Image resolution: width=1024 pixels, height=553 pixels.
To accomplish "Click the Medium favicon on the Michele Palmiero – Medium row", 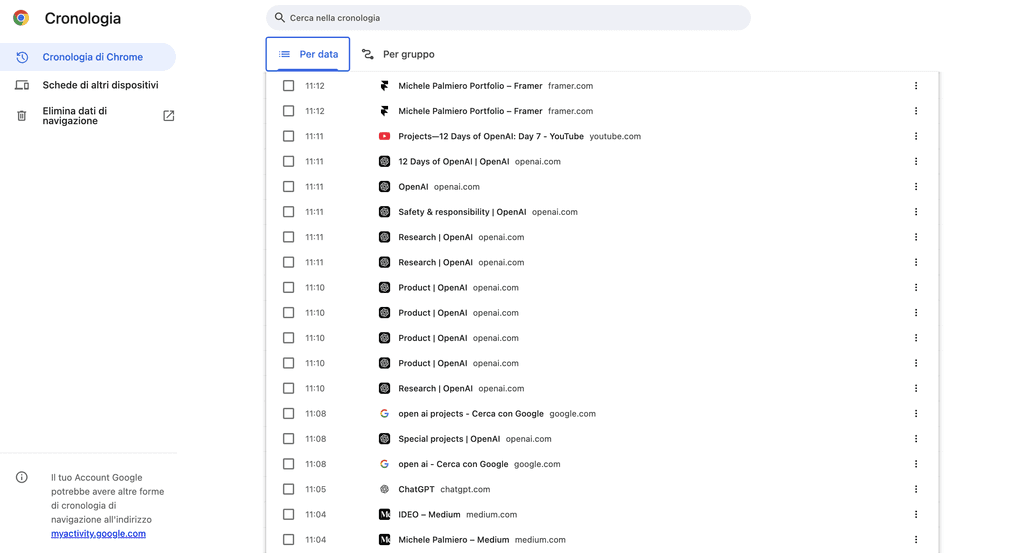I will coord(385,539).
